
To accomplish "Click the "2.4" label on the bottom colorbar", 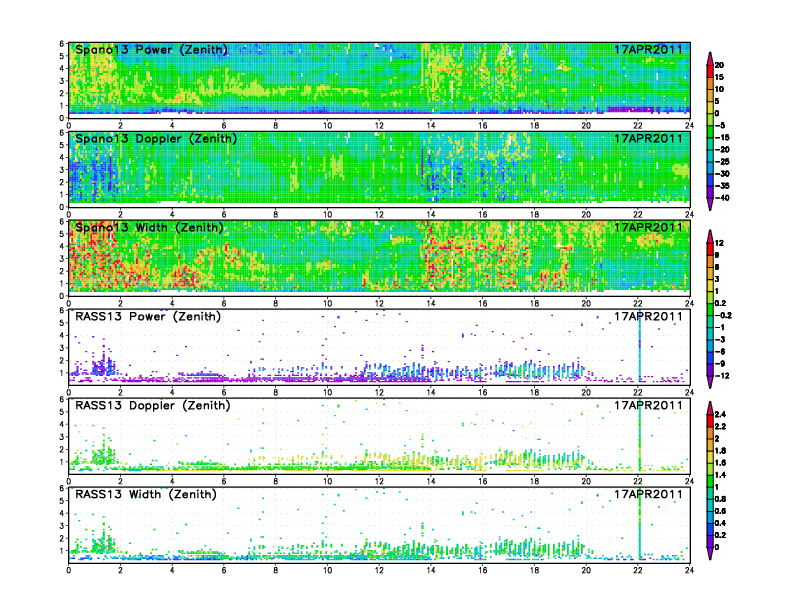I will 721,414.
